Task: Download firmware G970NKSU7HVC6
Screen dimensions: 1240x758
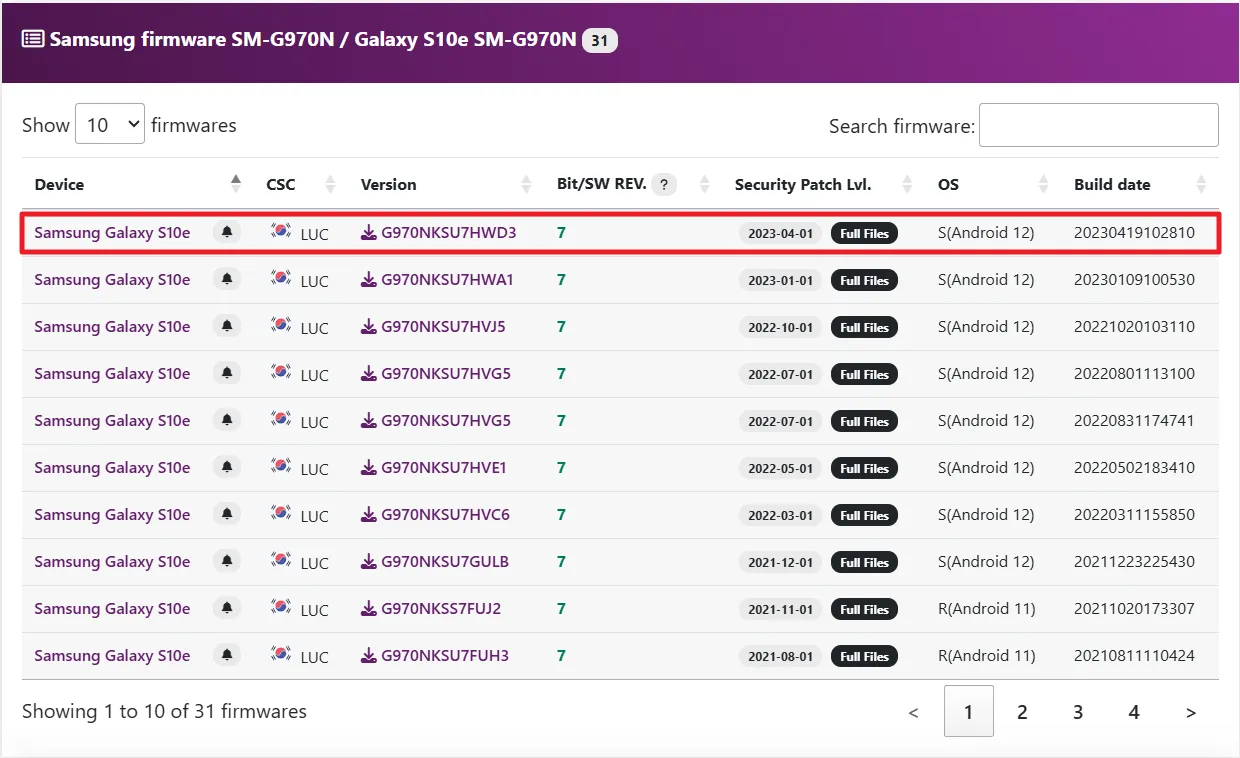Action: tap(435, 514)
